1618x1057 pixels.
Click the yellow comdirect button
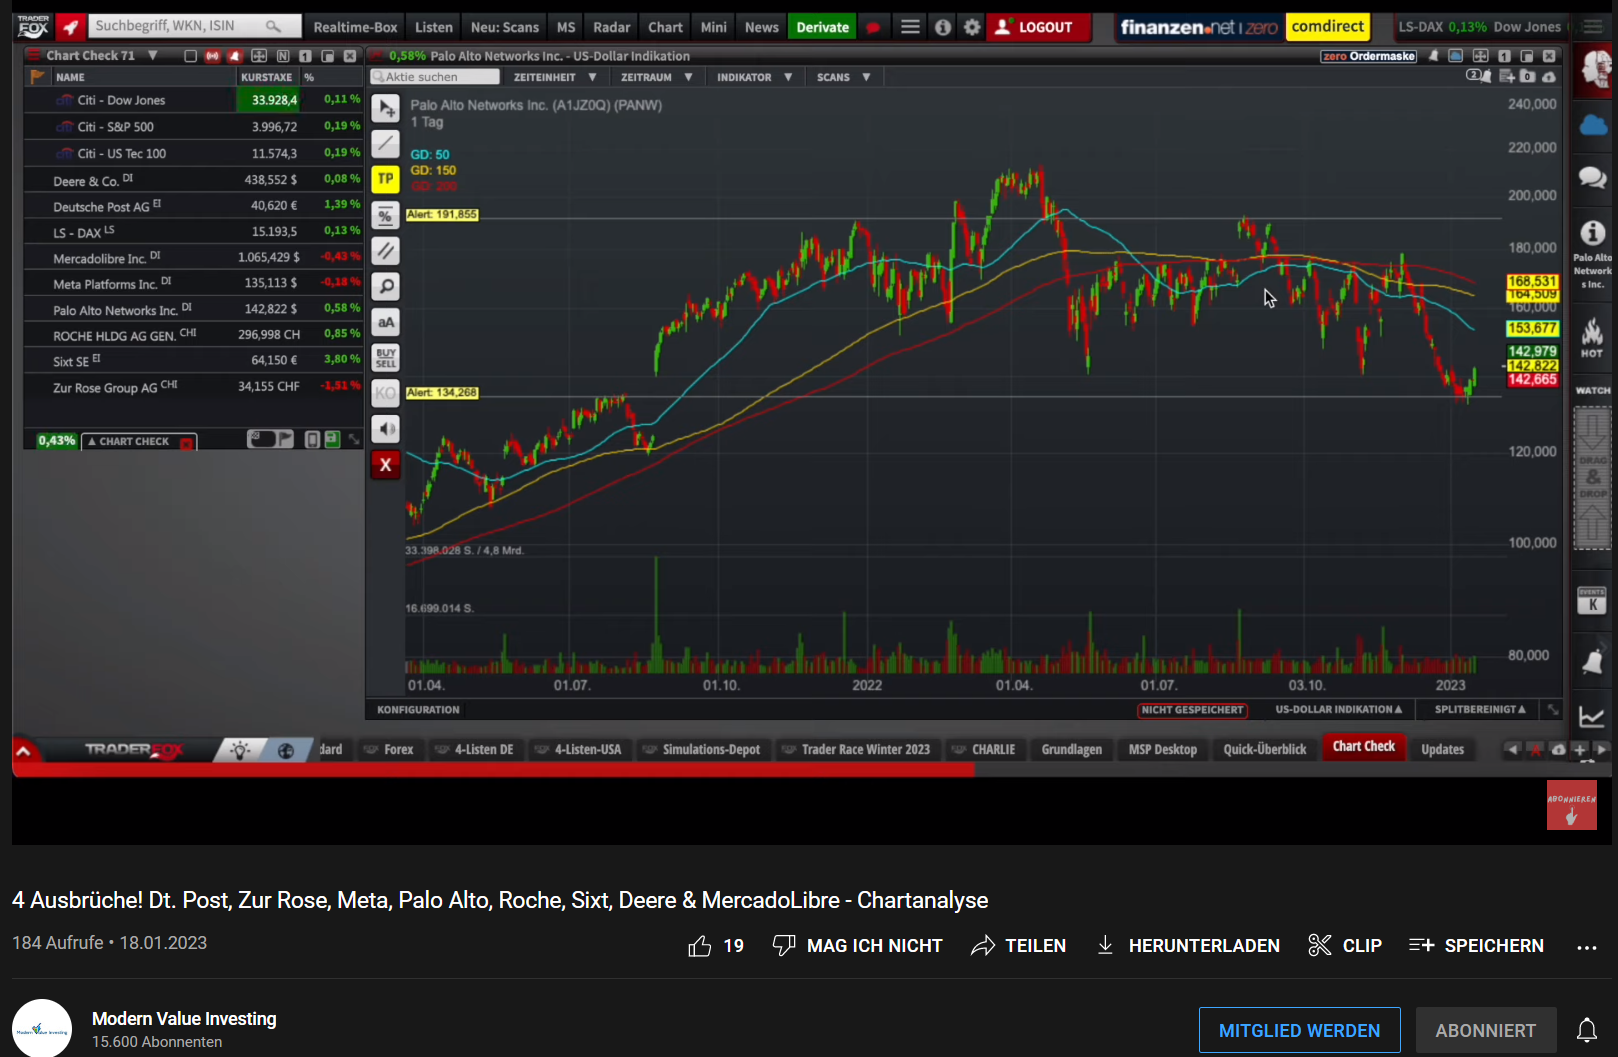point(1328,27)
